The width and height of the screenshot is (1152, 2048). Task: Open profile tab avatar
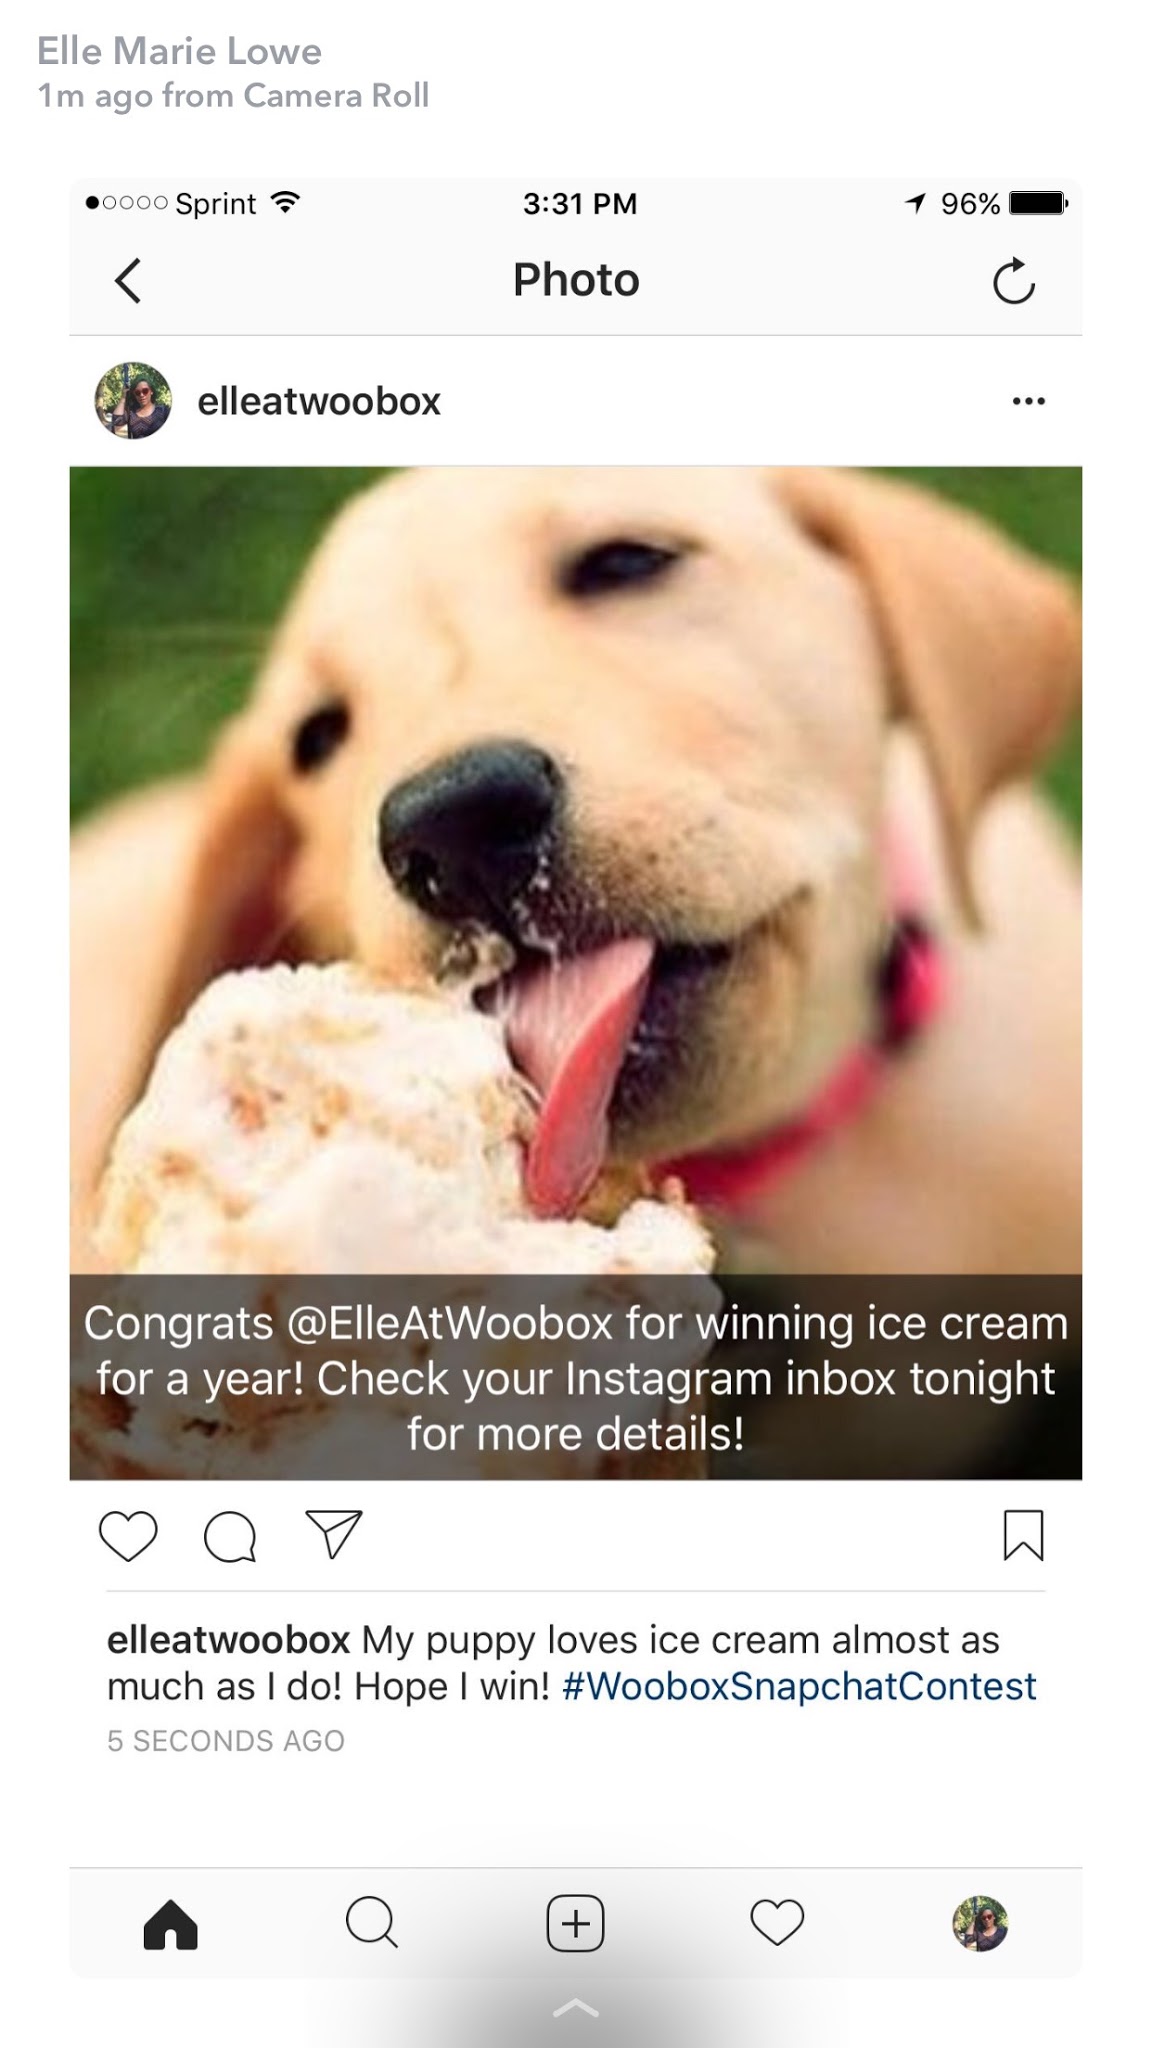coord(980,1923)
